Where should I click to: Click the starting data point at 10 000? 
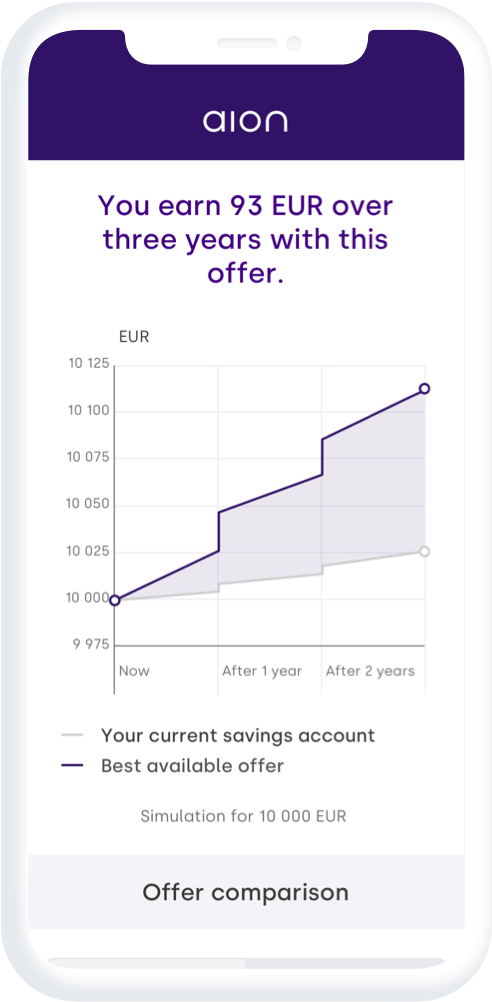point(114,600)
